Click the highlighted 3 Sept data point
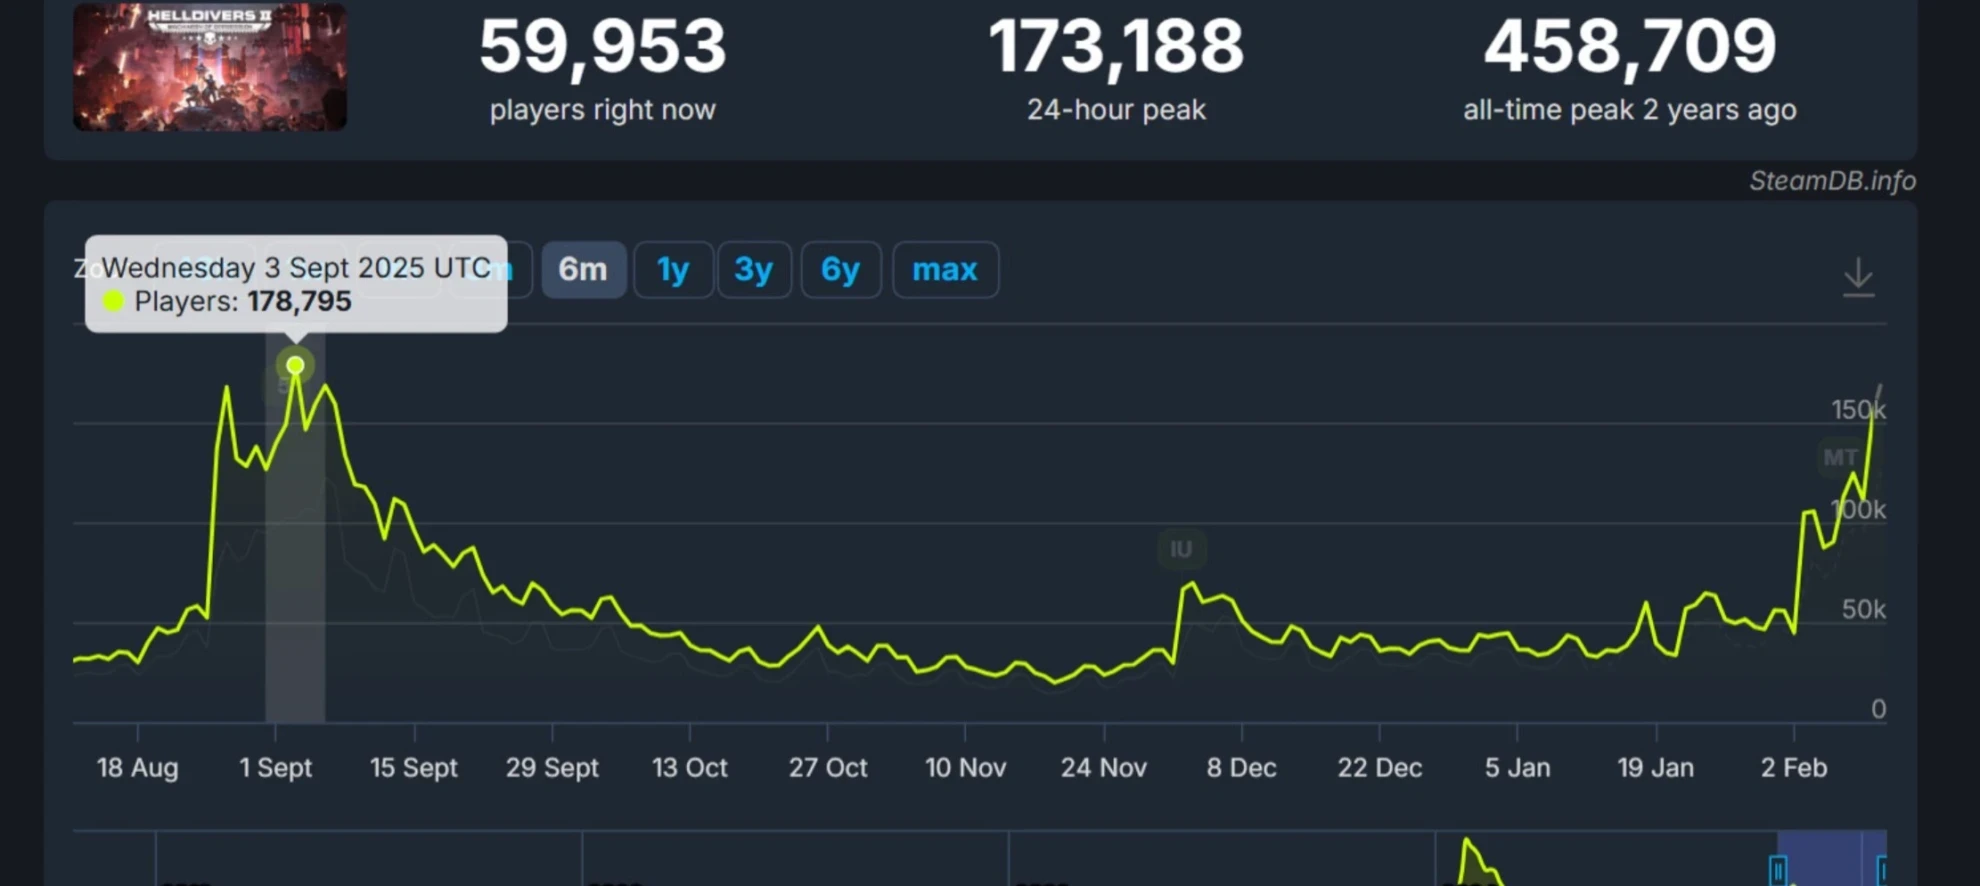This screenshot has width=1980, height=886. (295, 365)
